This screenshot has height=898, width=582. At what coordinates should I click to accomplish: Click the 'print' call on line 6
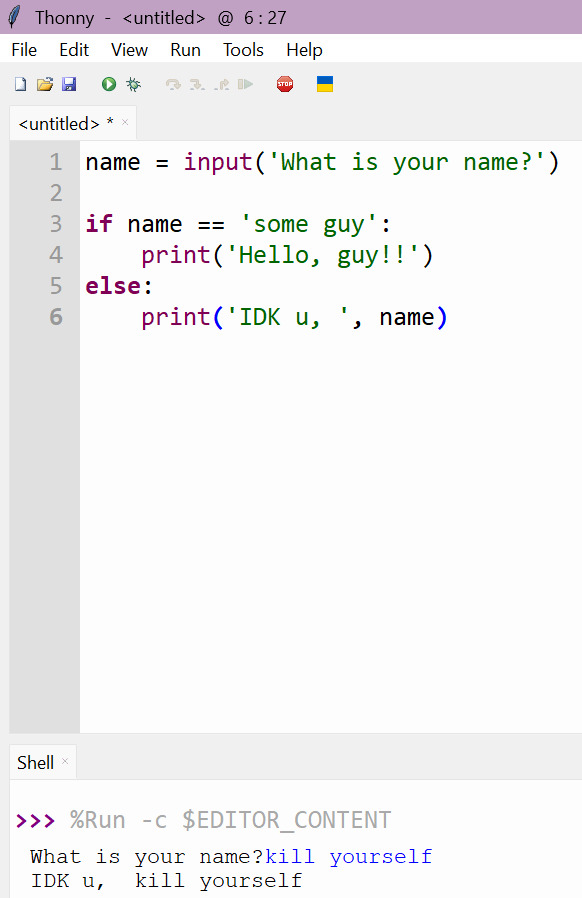click(176, 317)
